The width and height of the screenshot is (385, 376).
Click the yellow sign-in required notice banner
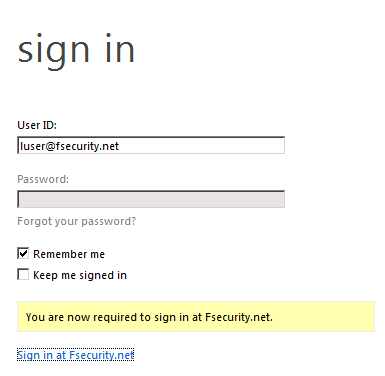click(x=196, y=317)
